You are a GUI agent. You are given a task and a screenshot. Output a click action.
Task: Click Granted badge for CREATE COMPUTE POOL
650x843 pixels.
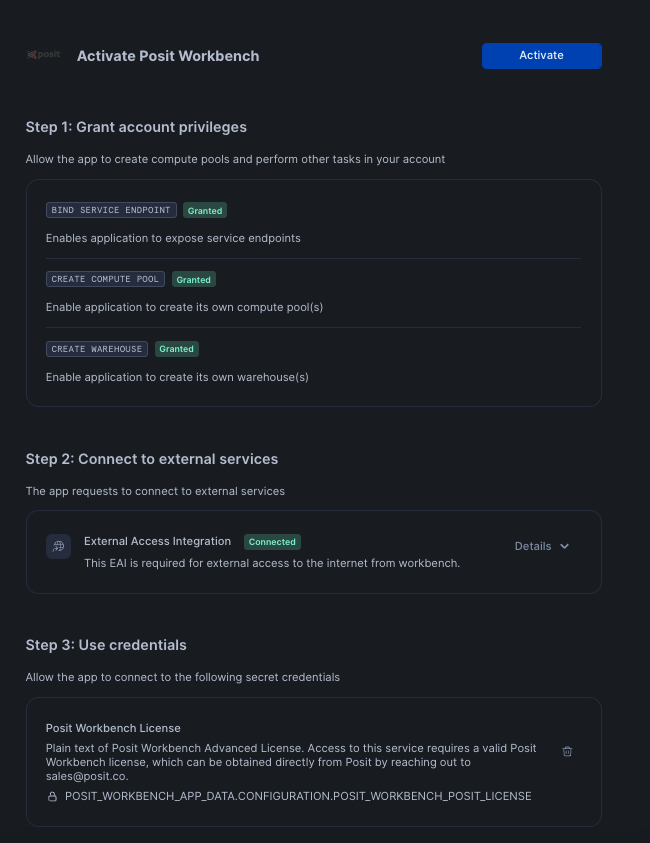pyautogui.click(x=194, y=280)
